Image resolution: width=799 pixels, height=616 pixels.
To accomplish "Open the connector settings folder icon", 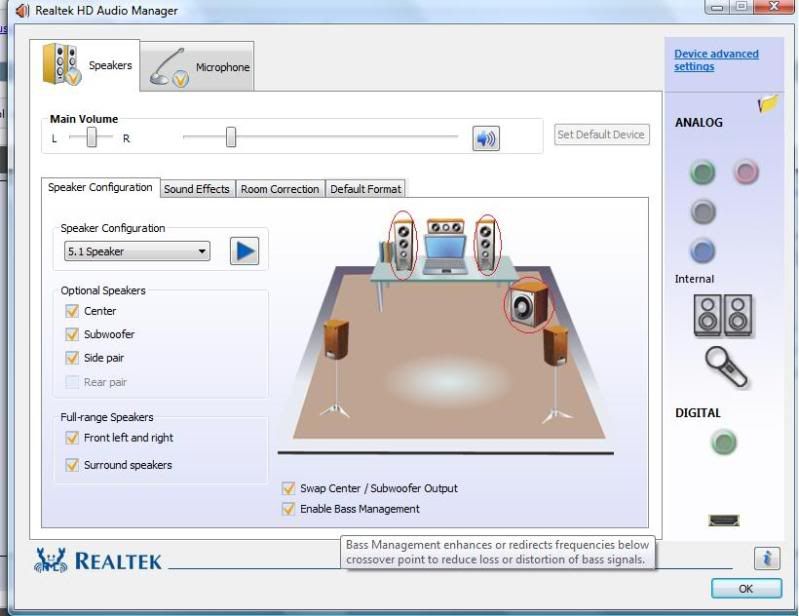I will point(768,103).
